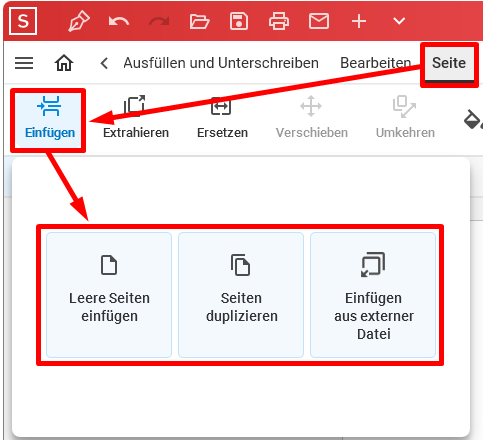This screenshot has height=440, width=483.
Task: Open the hamburger menu
Action: pyautogui.click(x=24, y=63)
